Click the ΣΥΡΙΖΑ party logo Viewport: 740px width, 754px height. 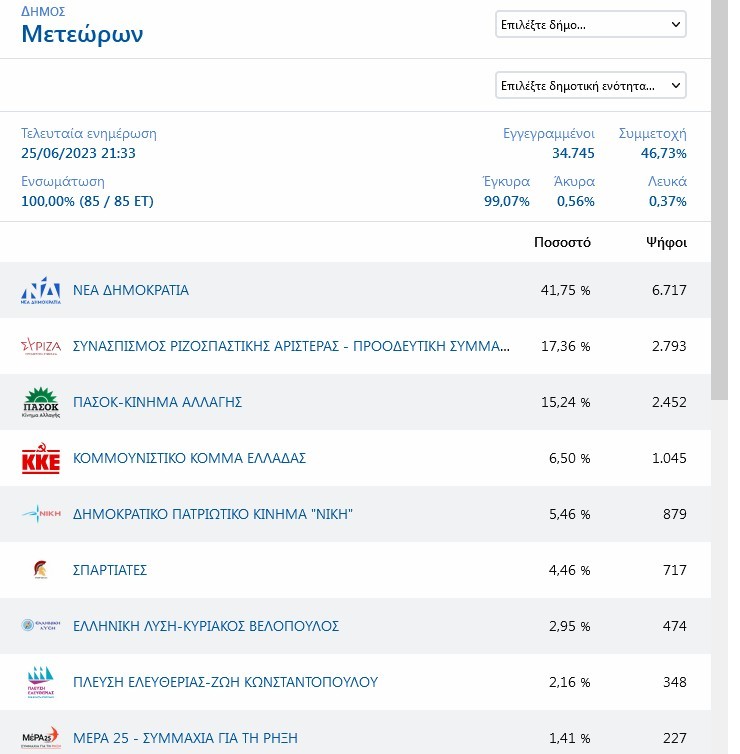click(x=41, y=347)
